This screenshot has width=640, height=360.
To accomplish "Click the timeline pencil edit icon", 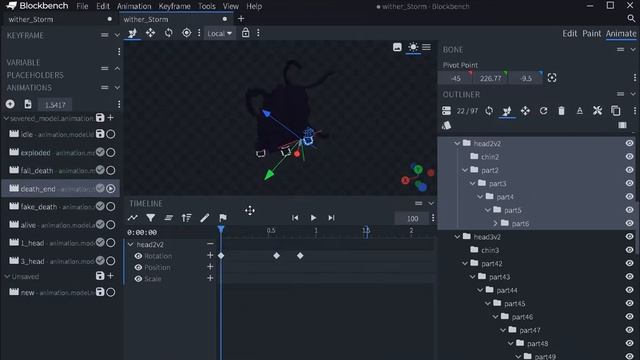I will pyautogui.click(x=204, y=218).
